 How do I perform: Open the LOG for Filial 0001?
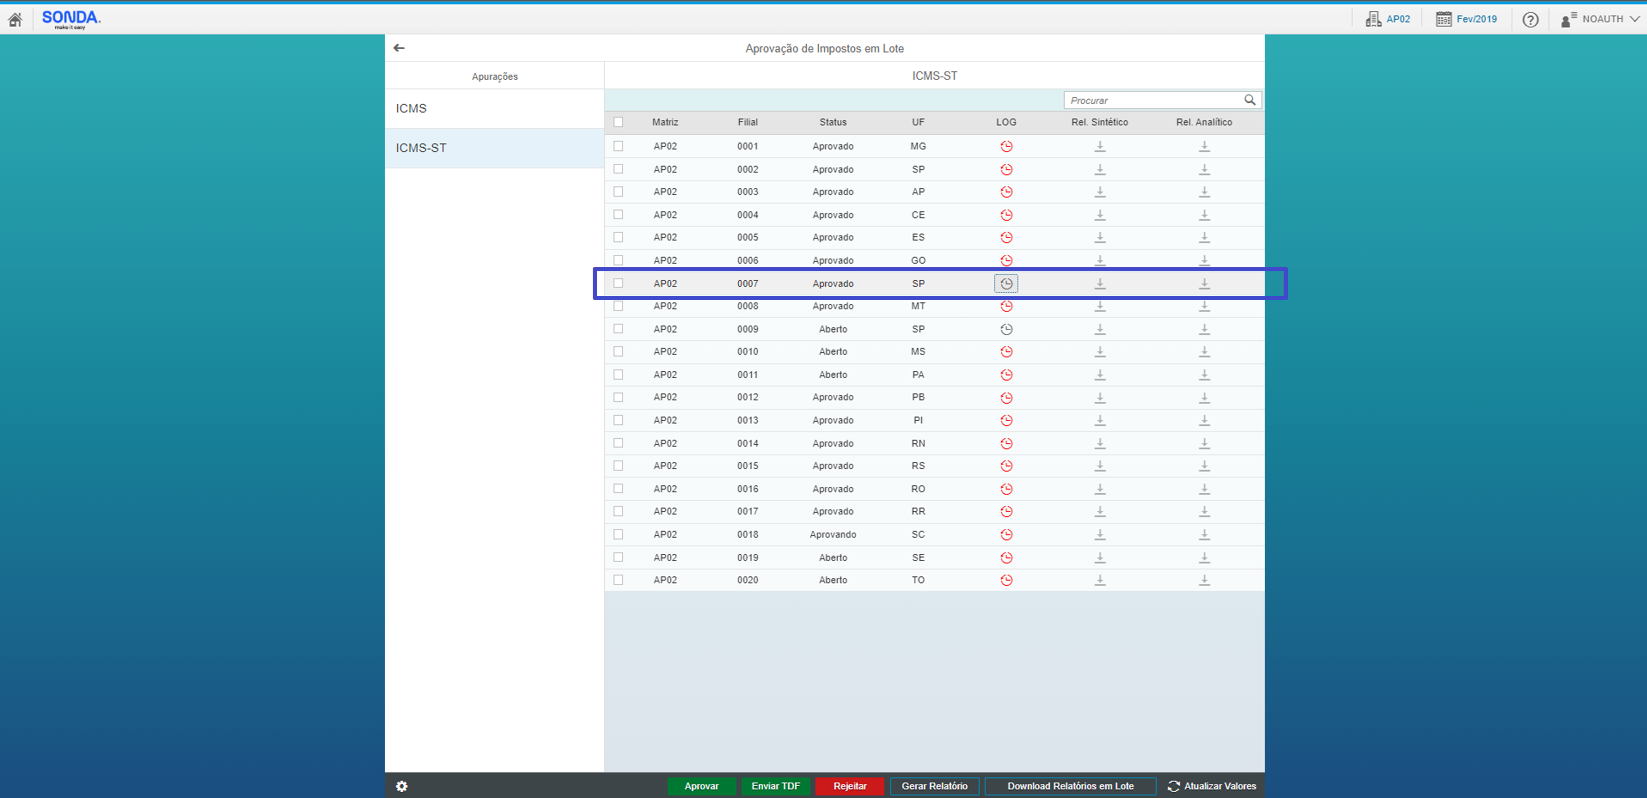click(x=1006, y=146)
